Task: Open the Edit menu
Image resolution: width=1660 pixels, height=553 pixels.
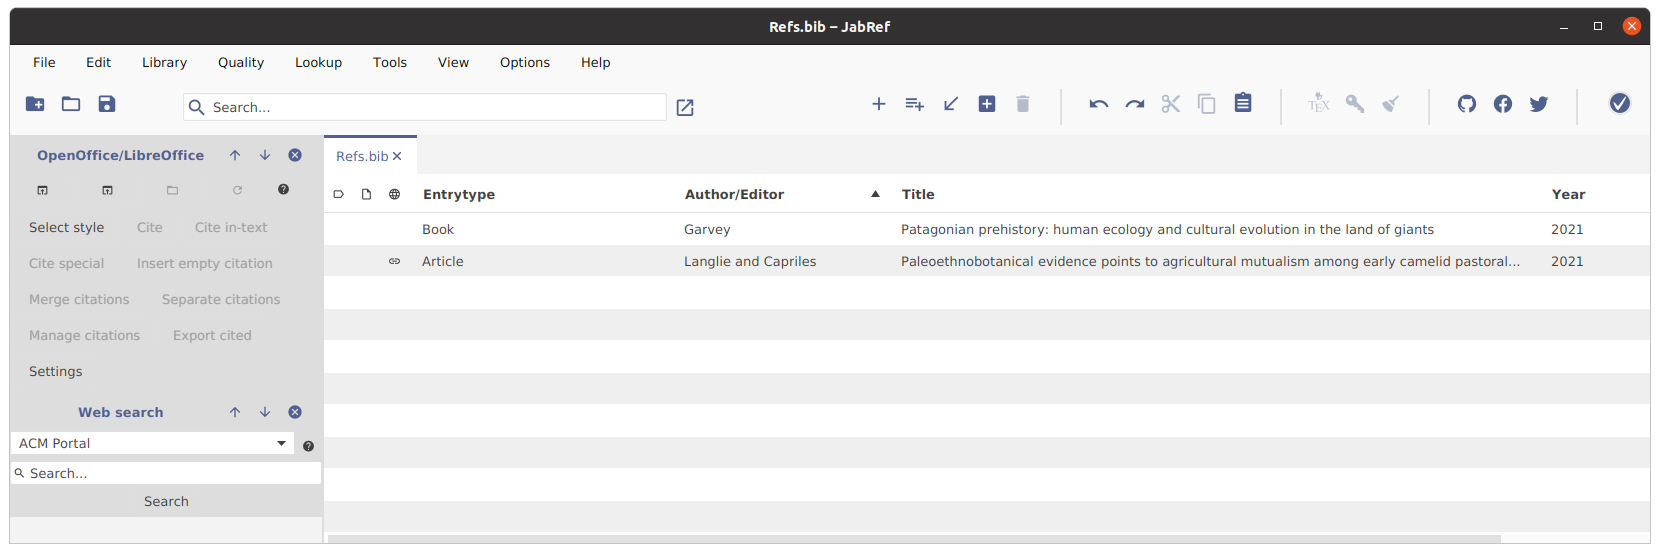Action: (98, 62)
